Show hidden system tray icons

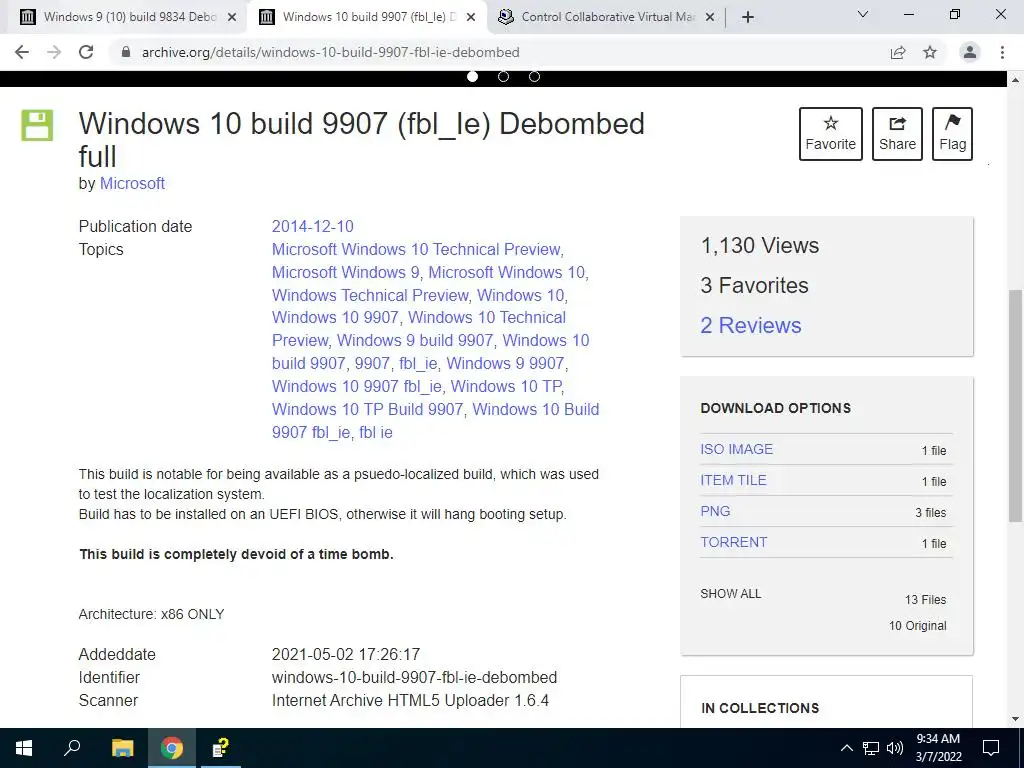pyautogui.click(x=846, y=748)
